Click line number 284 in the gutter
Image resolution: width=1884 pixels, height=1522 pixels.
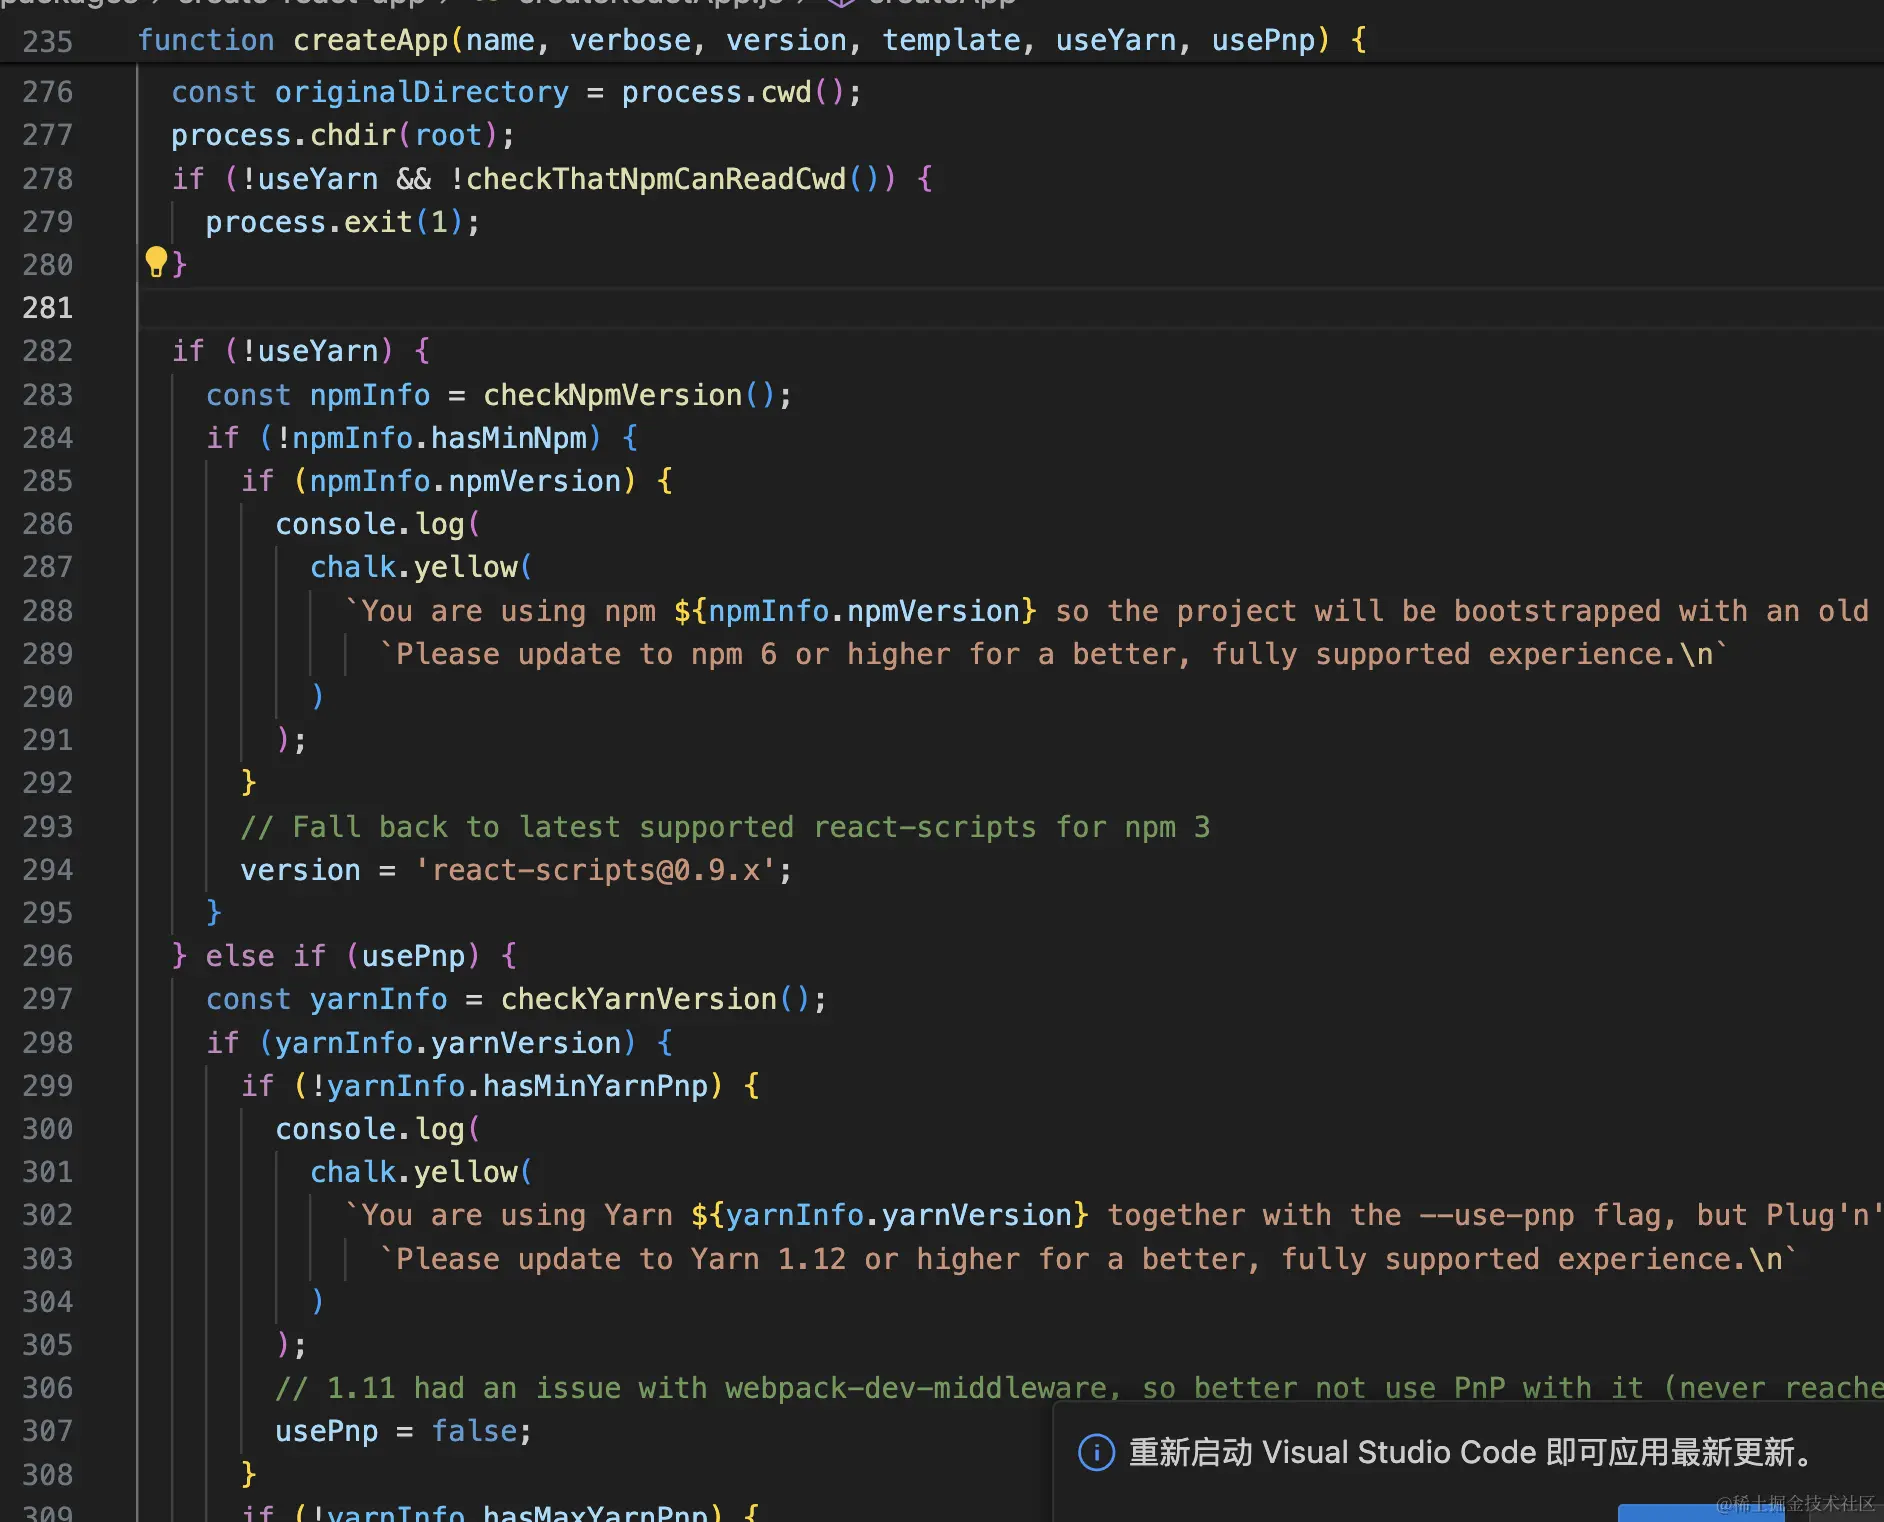(48, 438)
